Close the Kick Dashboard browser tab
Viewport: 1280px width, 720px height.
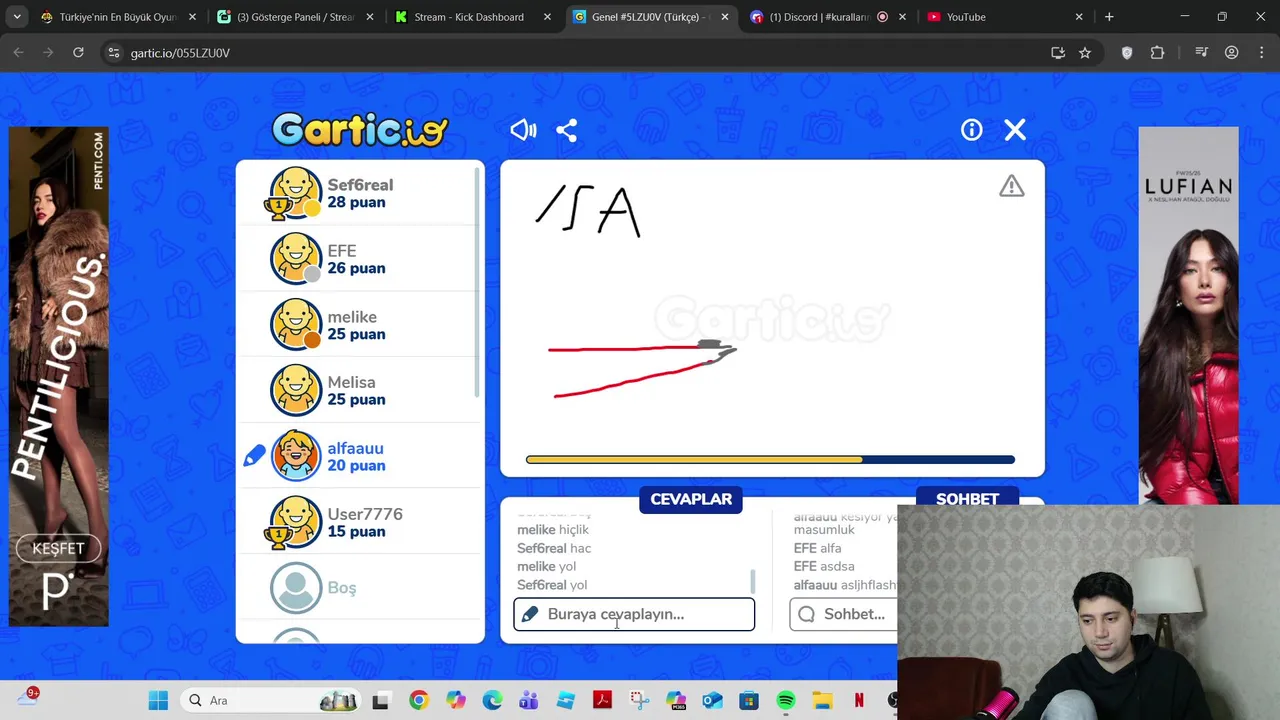pos(547,17)
